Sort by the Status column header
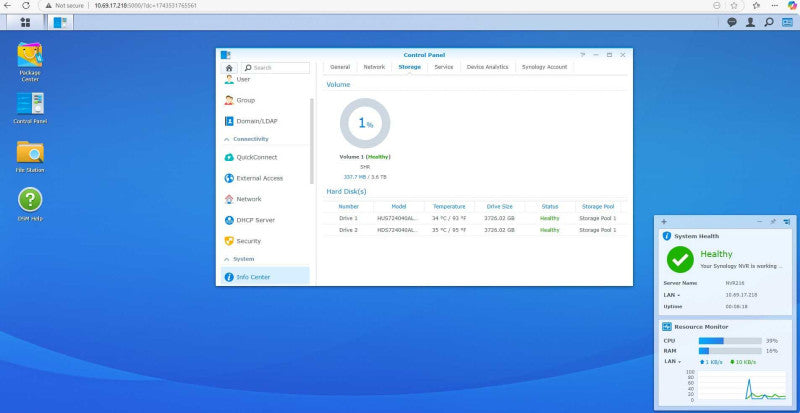The height and width of the screenshot is (413, 800). [x=549, y=207]
